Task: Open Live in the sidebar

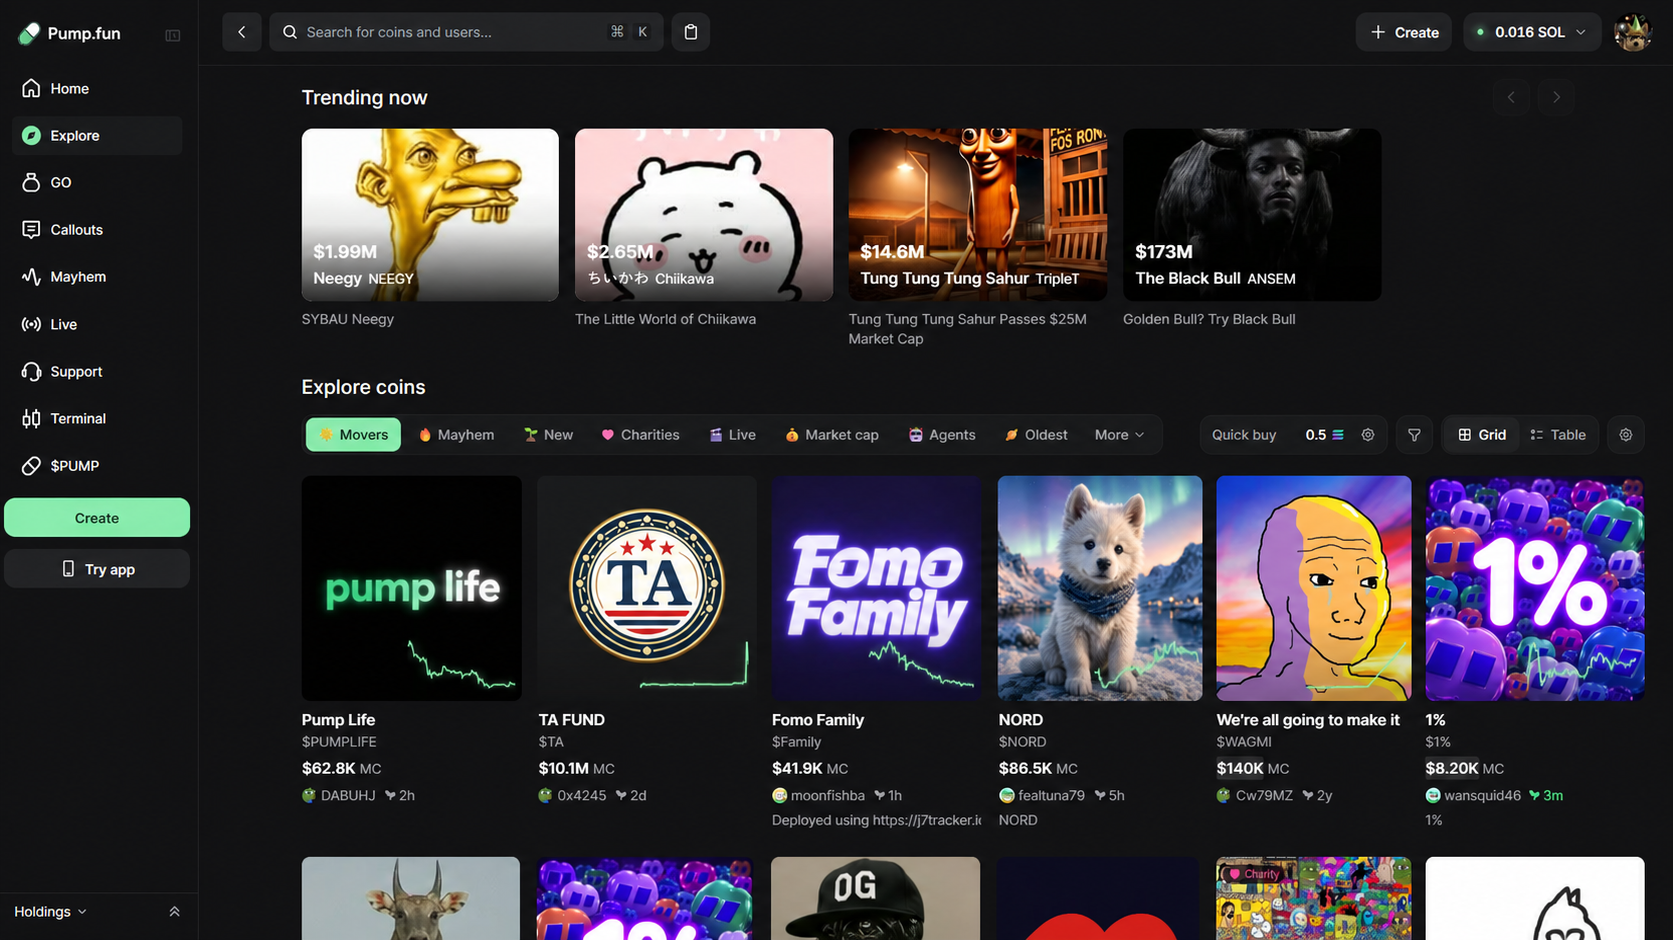Action: point(97,324)
